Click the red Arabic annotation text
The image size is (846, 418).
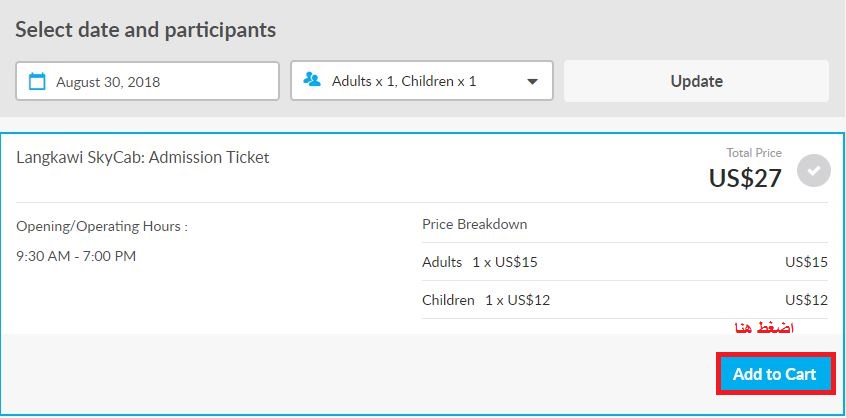[x=765, y=327]
